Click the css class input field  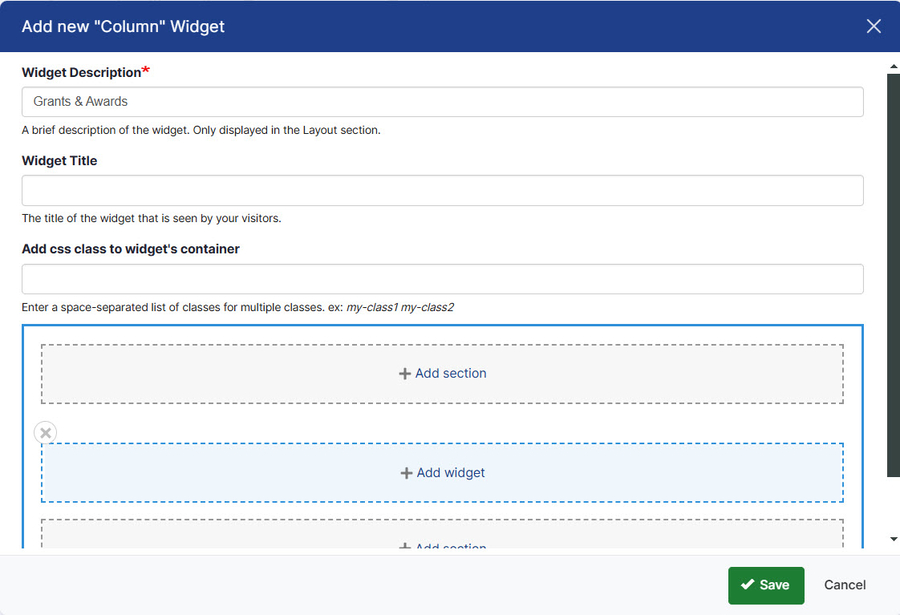(442, 279)
